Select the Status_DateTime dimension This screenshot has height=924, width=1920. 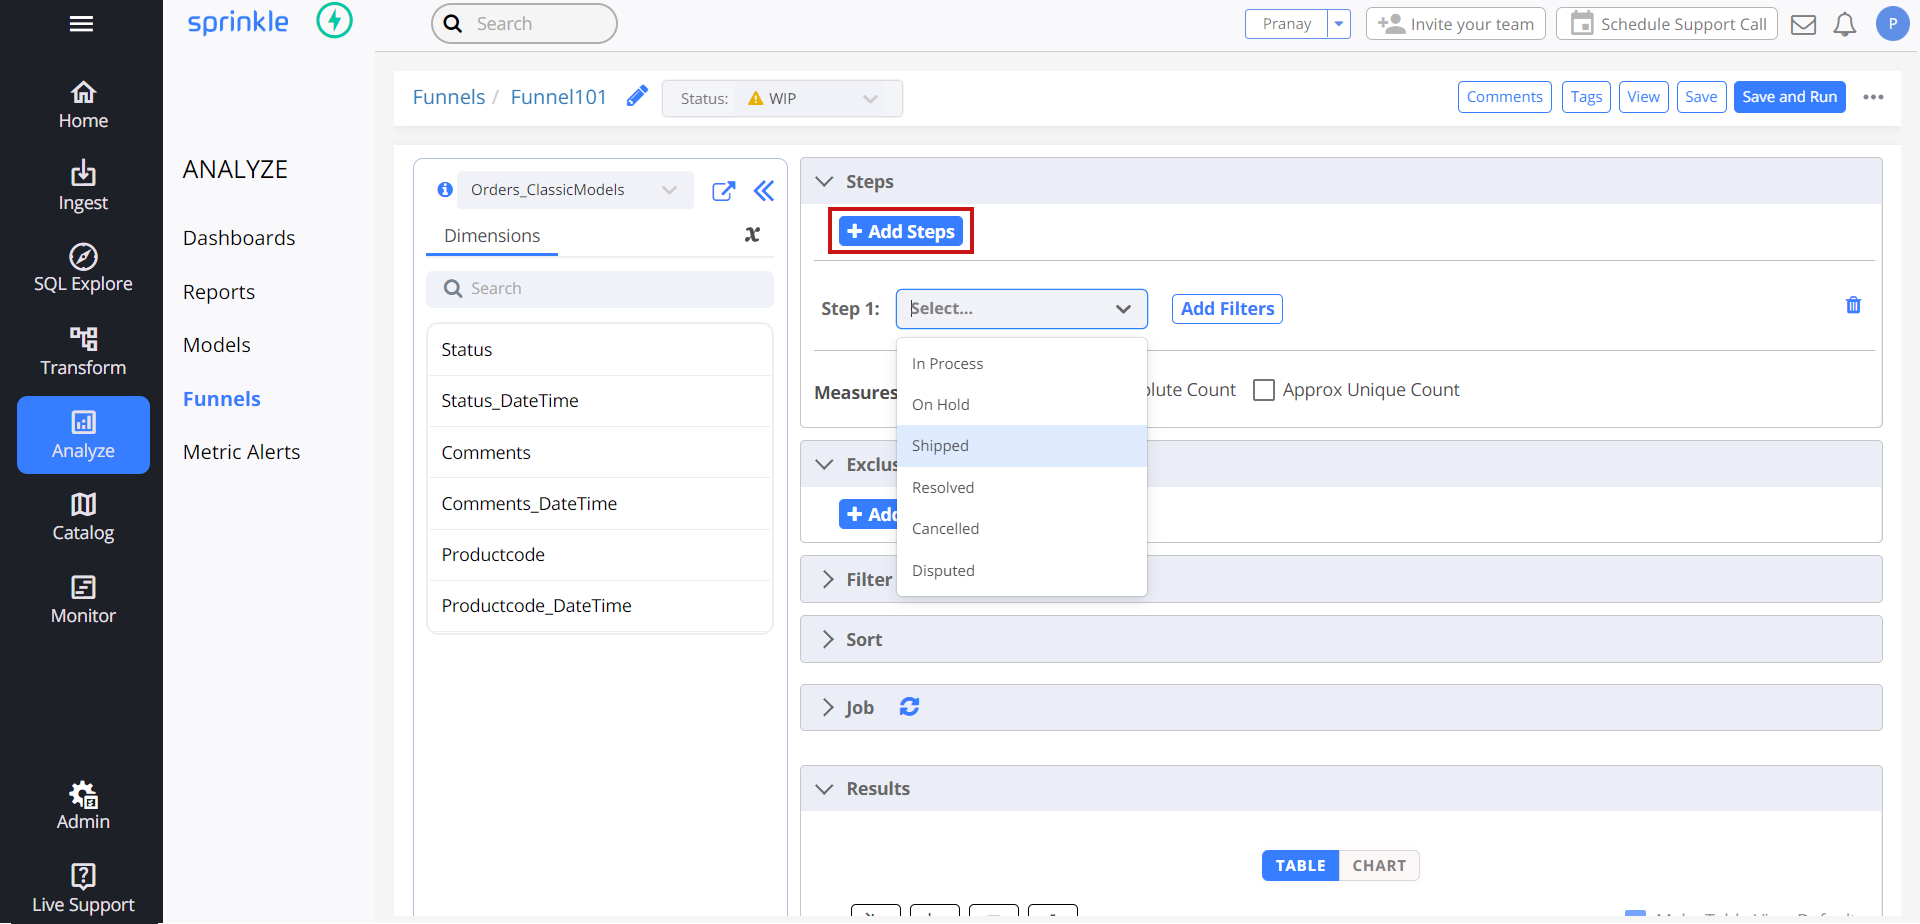point(600,401)
